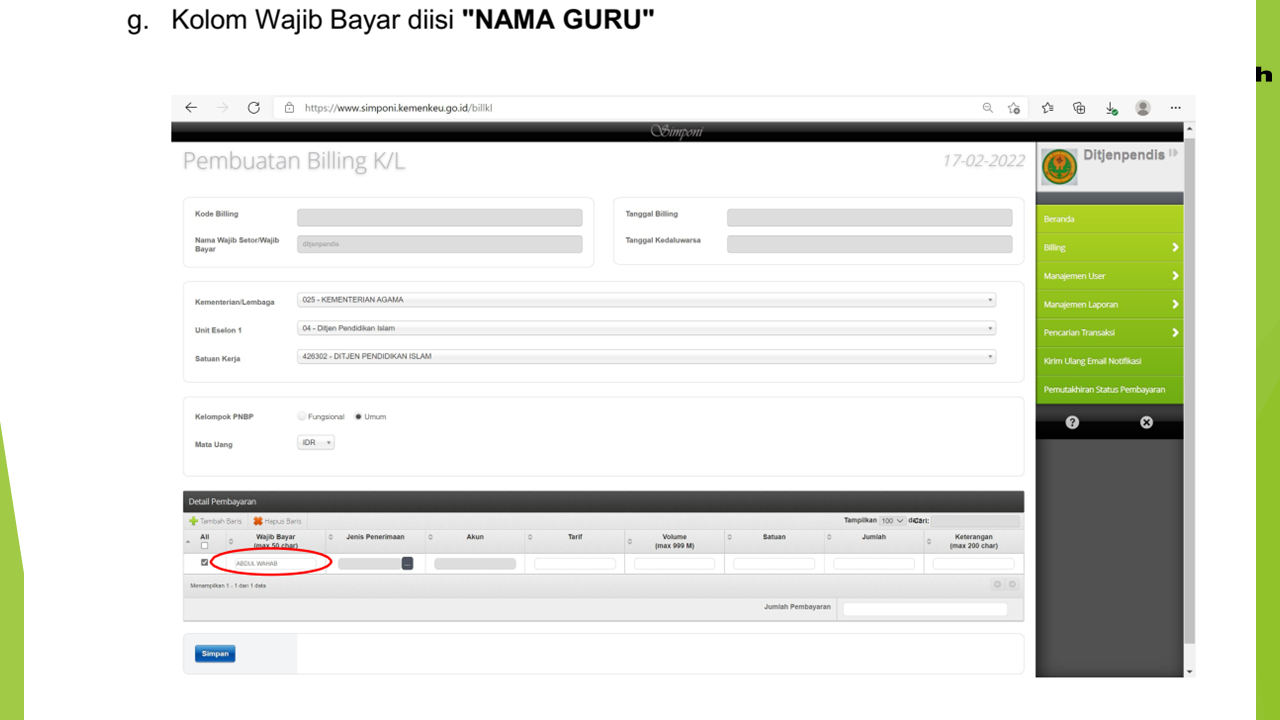The height and width of the screenshot is (720, 1280).
Task: Click the Tanggal Billing field
Action: [869, 217]
